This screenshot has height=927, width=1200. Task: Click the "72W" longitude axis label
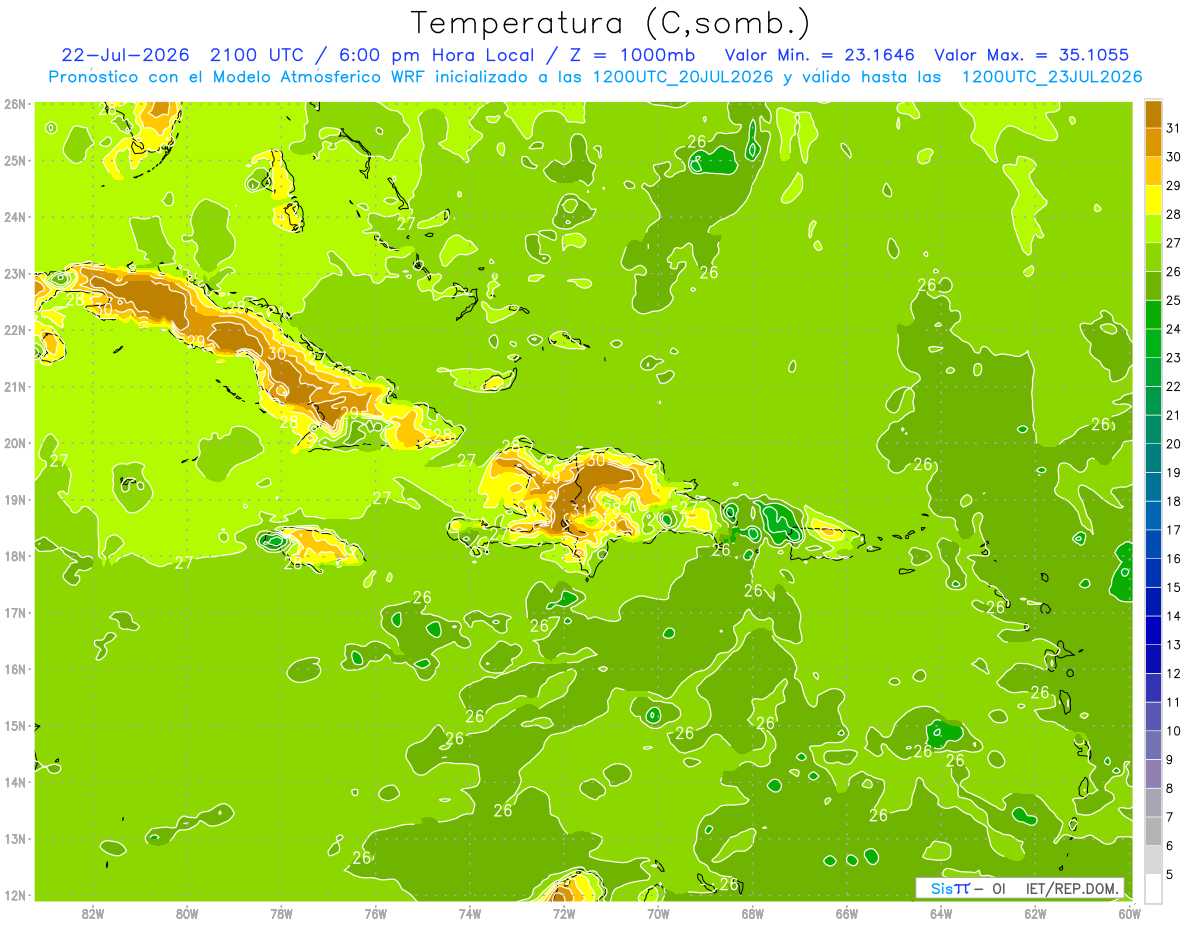(564, 912)
